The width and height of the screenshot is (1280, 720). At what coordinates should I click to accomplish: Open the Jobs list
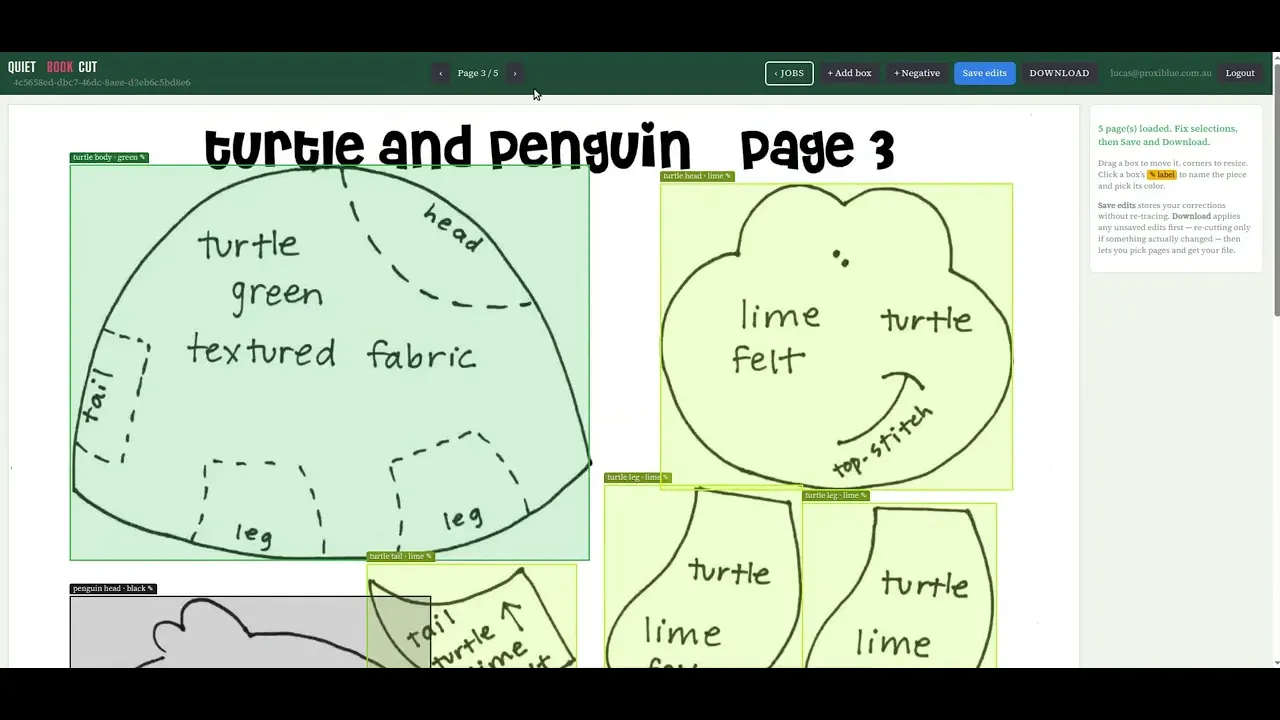(x=789, y=73)
